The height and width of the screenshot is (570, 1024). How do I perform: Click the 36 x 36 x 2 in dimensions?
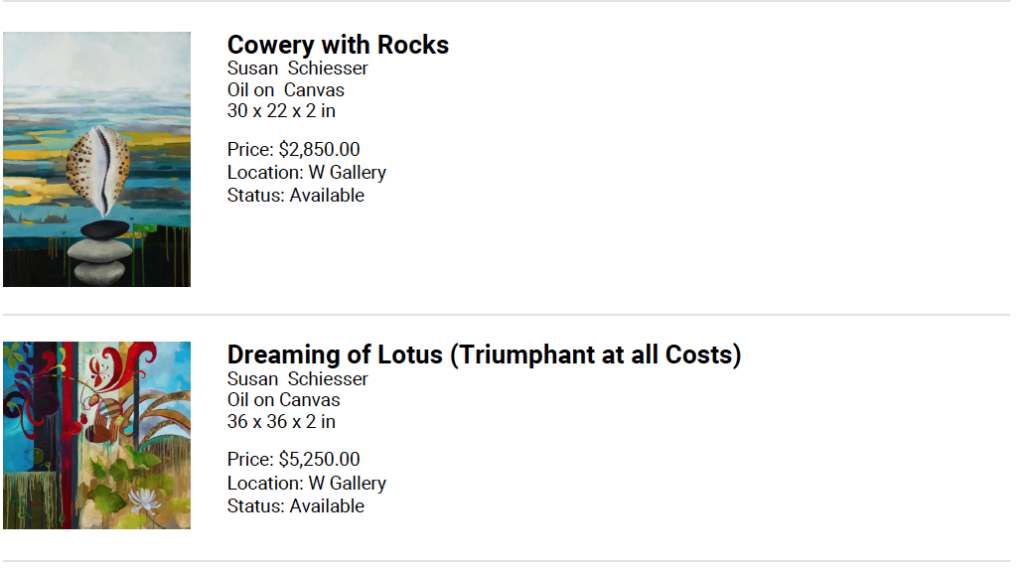[x=281, y=422]
